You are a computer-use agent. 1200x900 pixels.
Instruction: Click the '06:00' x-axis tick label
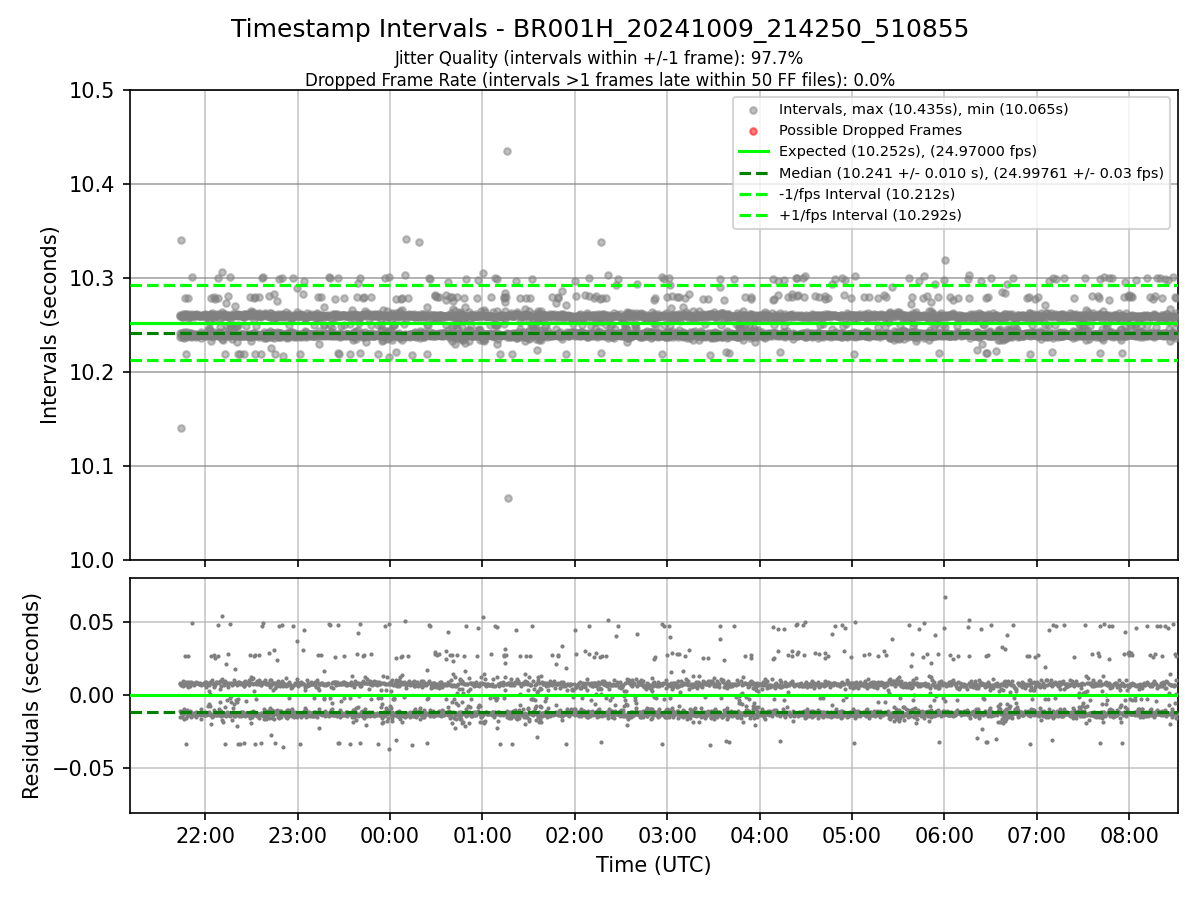pos(944,834)
